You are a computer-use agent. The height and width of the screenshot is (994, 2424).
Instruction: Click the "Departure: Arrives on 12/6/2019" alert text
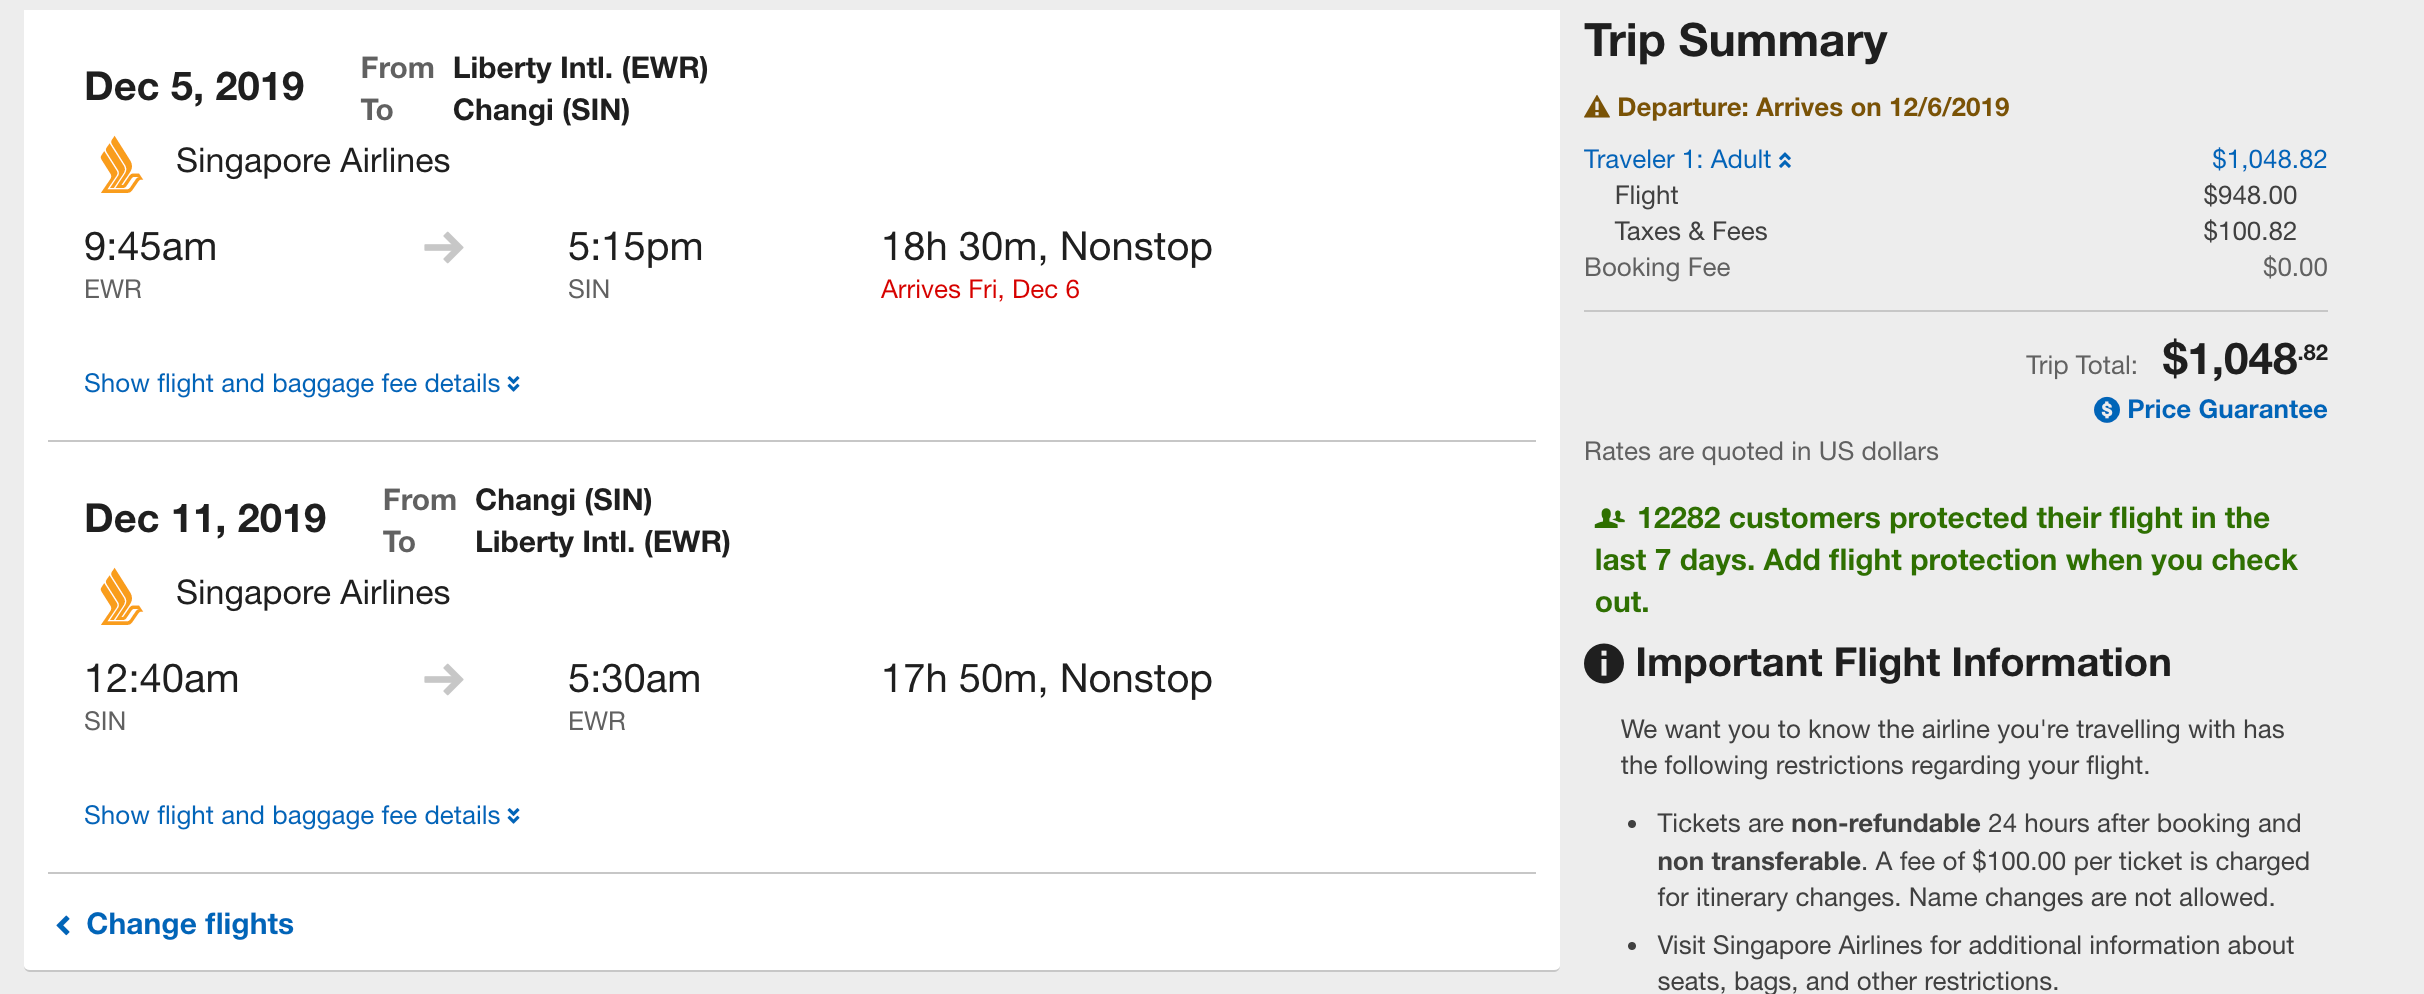(x=1812, y=107)
